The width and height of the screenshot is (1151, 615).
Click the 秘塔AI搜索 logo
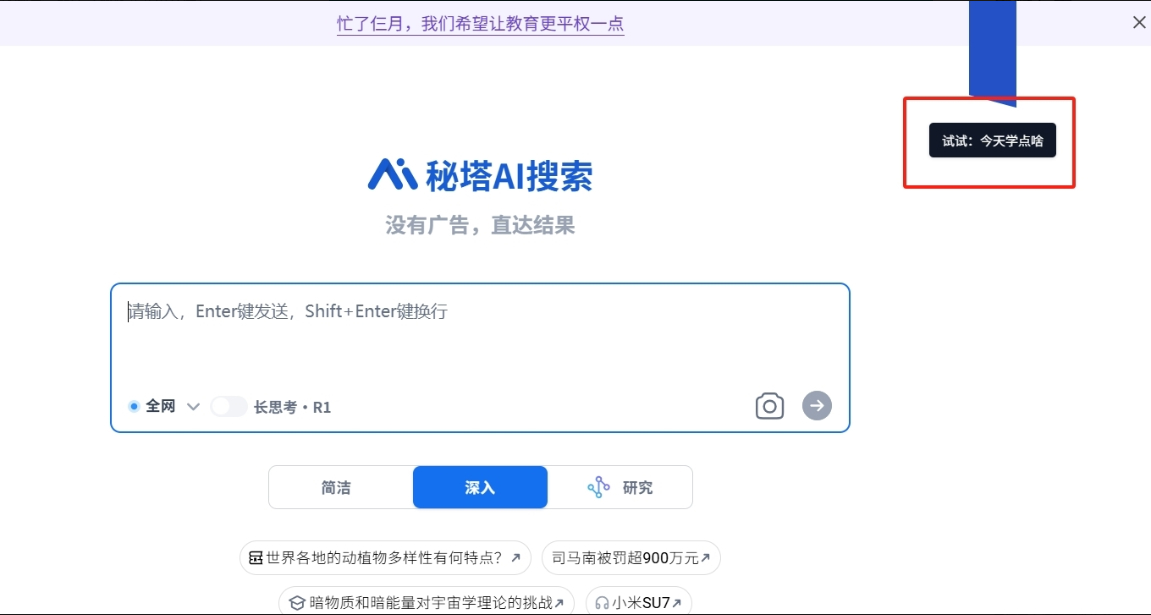[480, 175]
